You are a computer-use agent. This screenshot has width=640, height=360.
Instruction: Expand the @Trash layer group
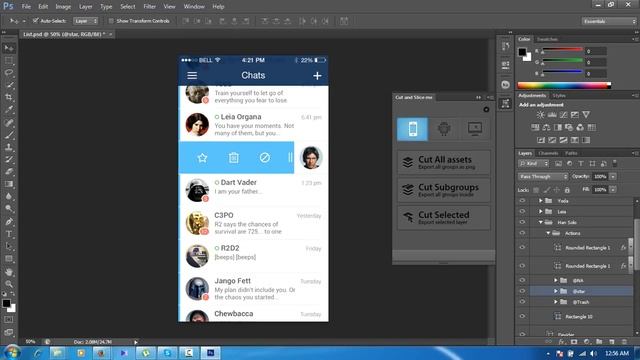tap(556, 302)
